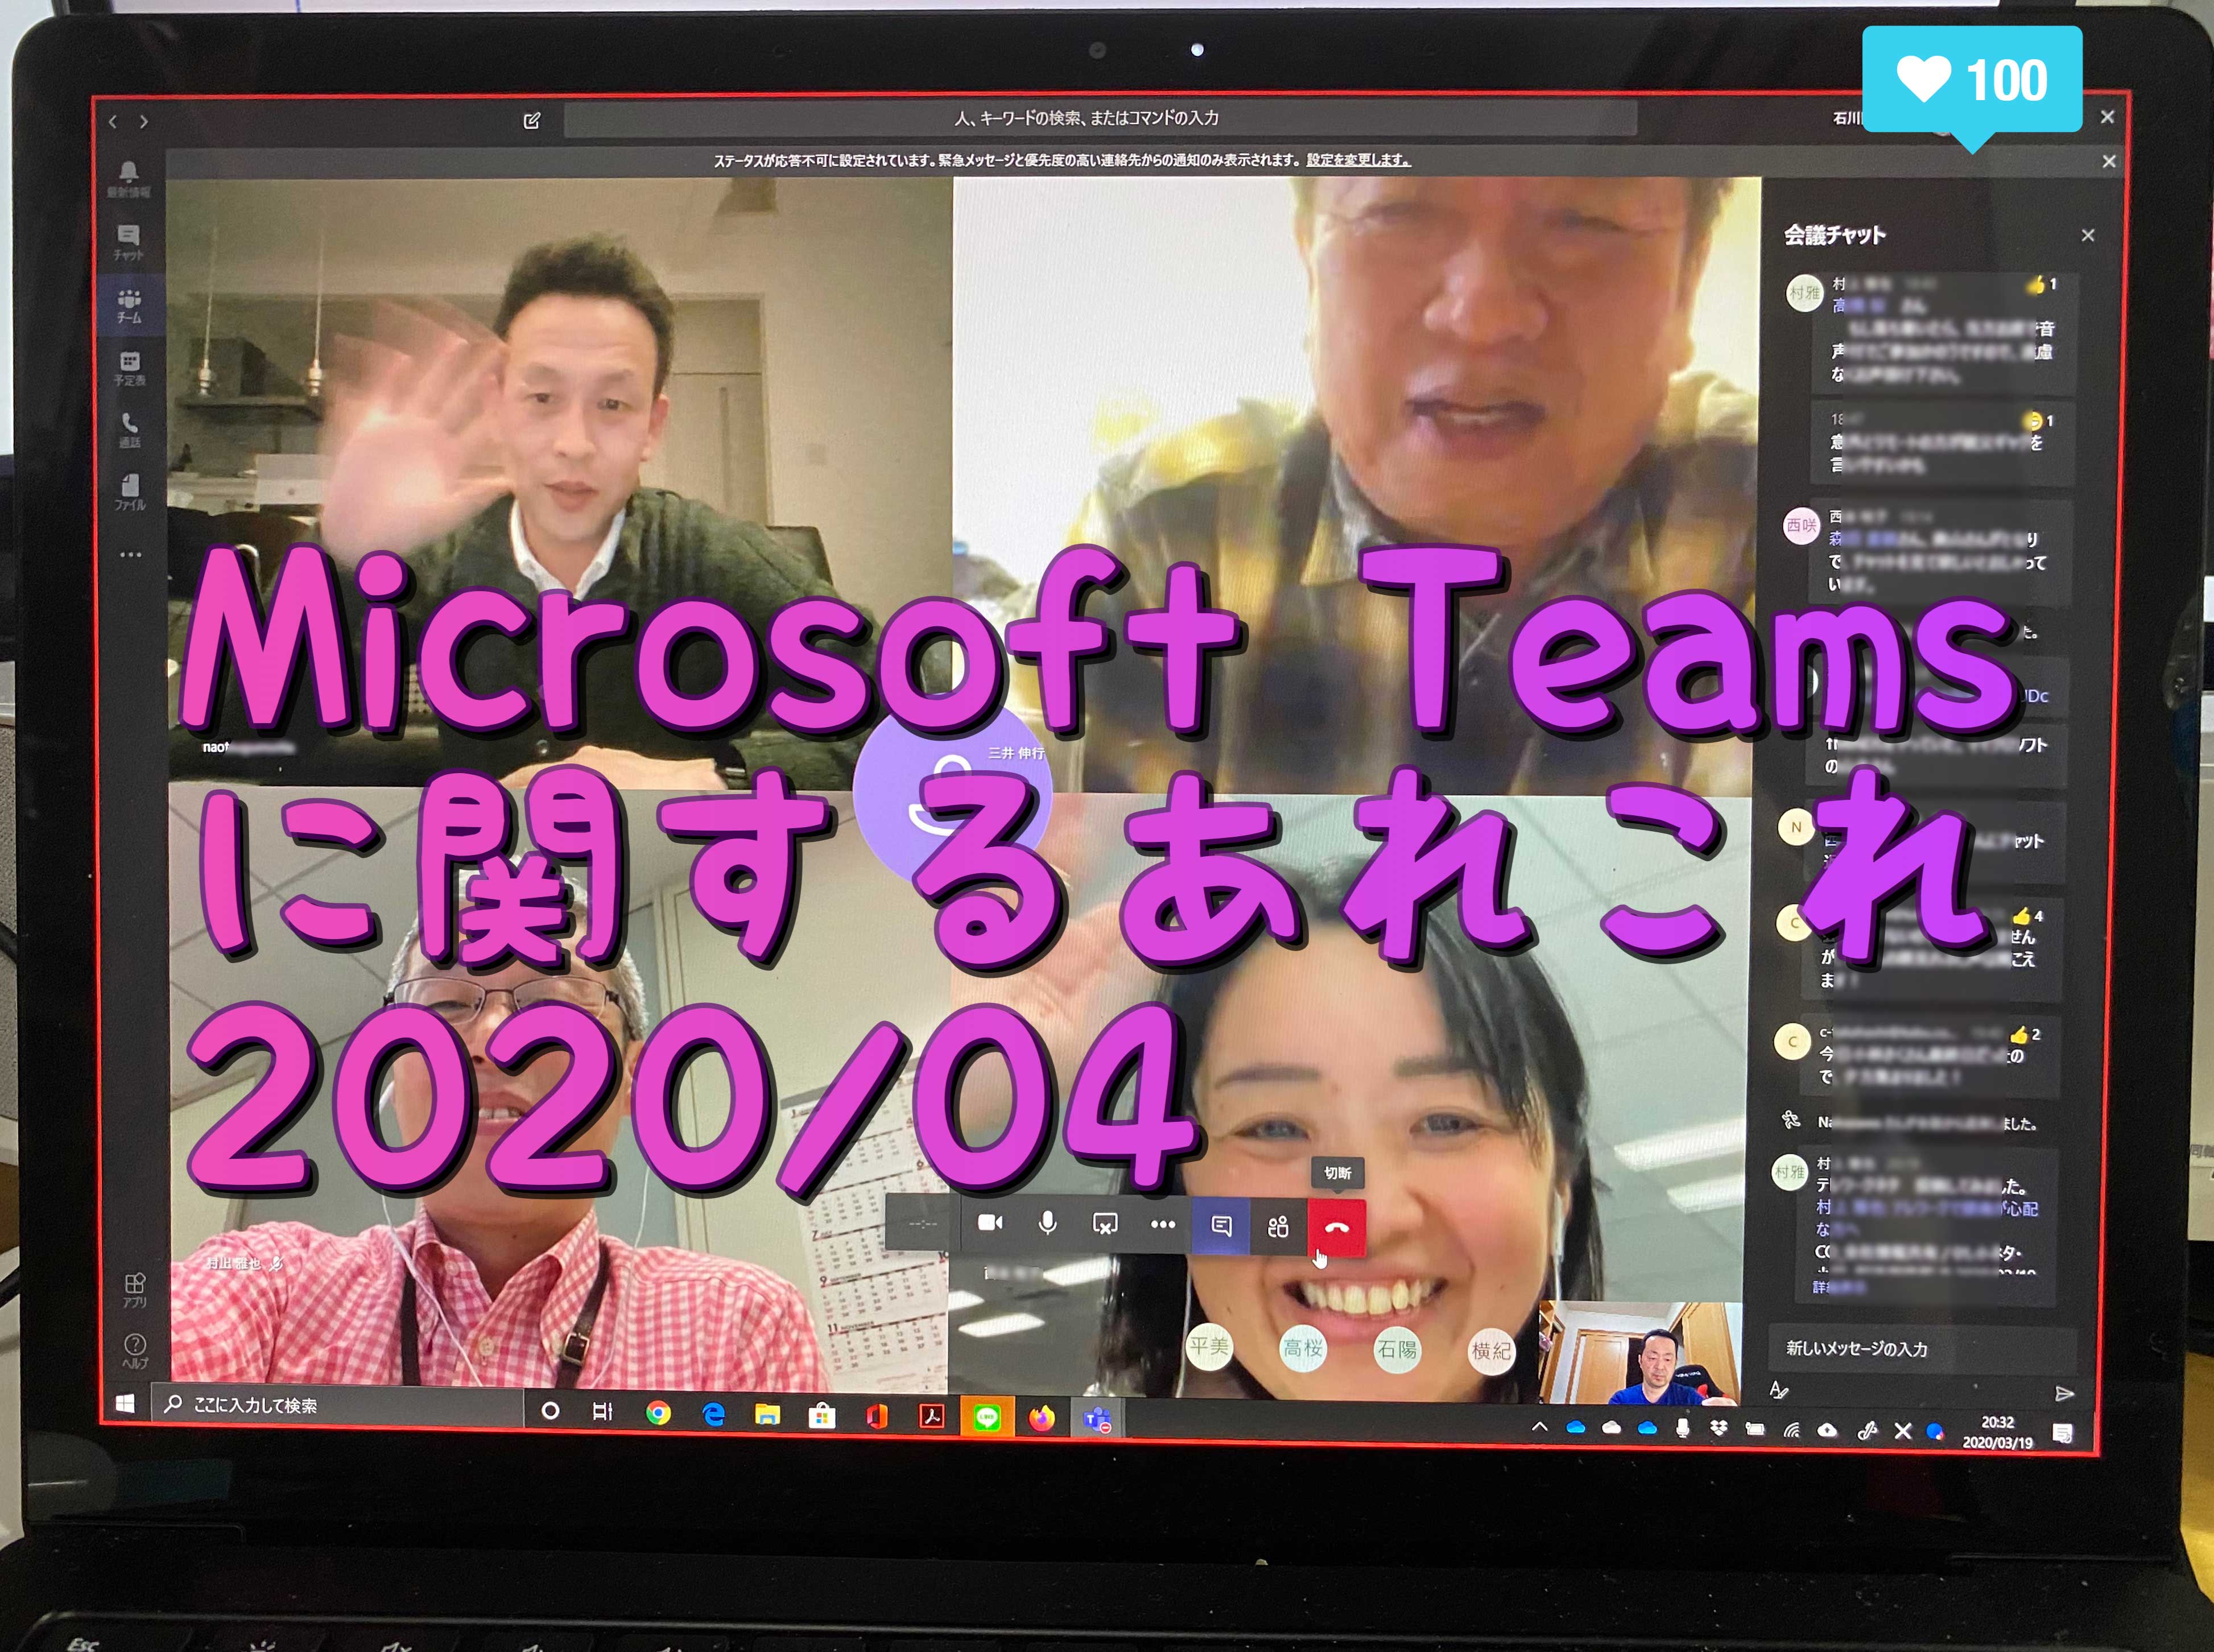Open the LINE app in the taskbar
The image size is (2214, 1652).
[x=986, y=1417]
